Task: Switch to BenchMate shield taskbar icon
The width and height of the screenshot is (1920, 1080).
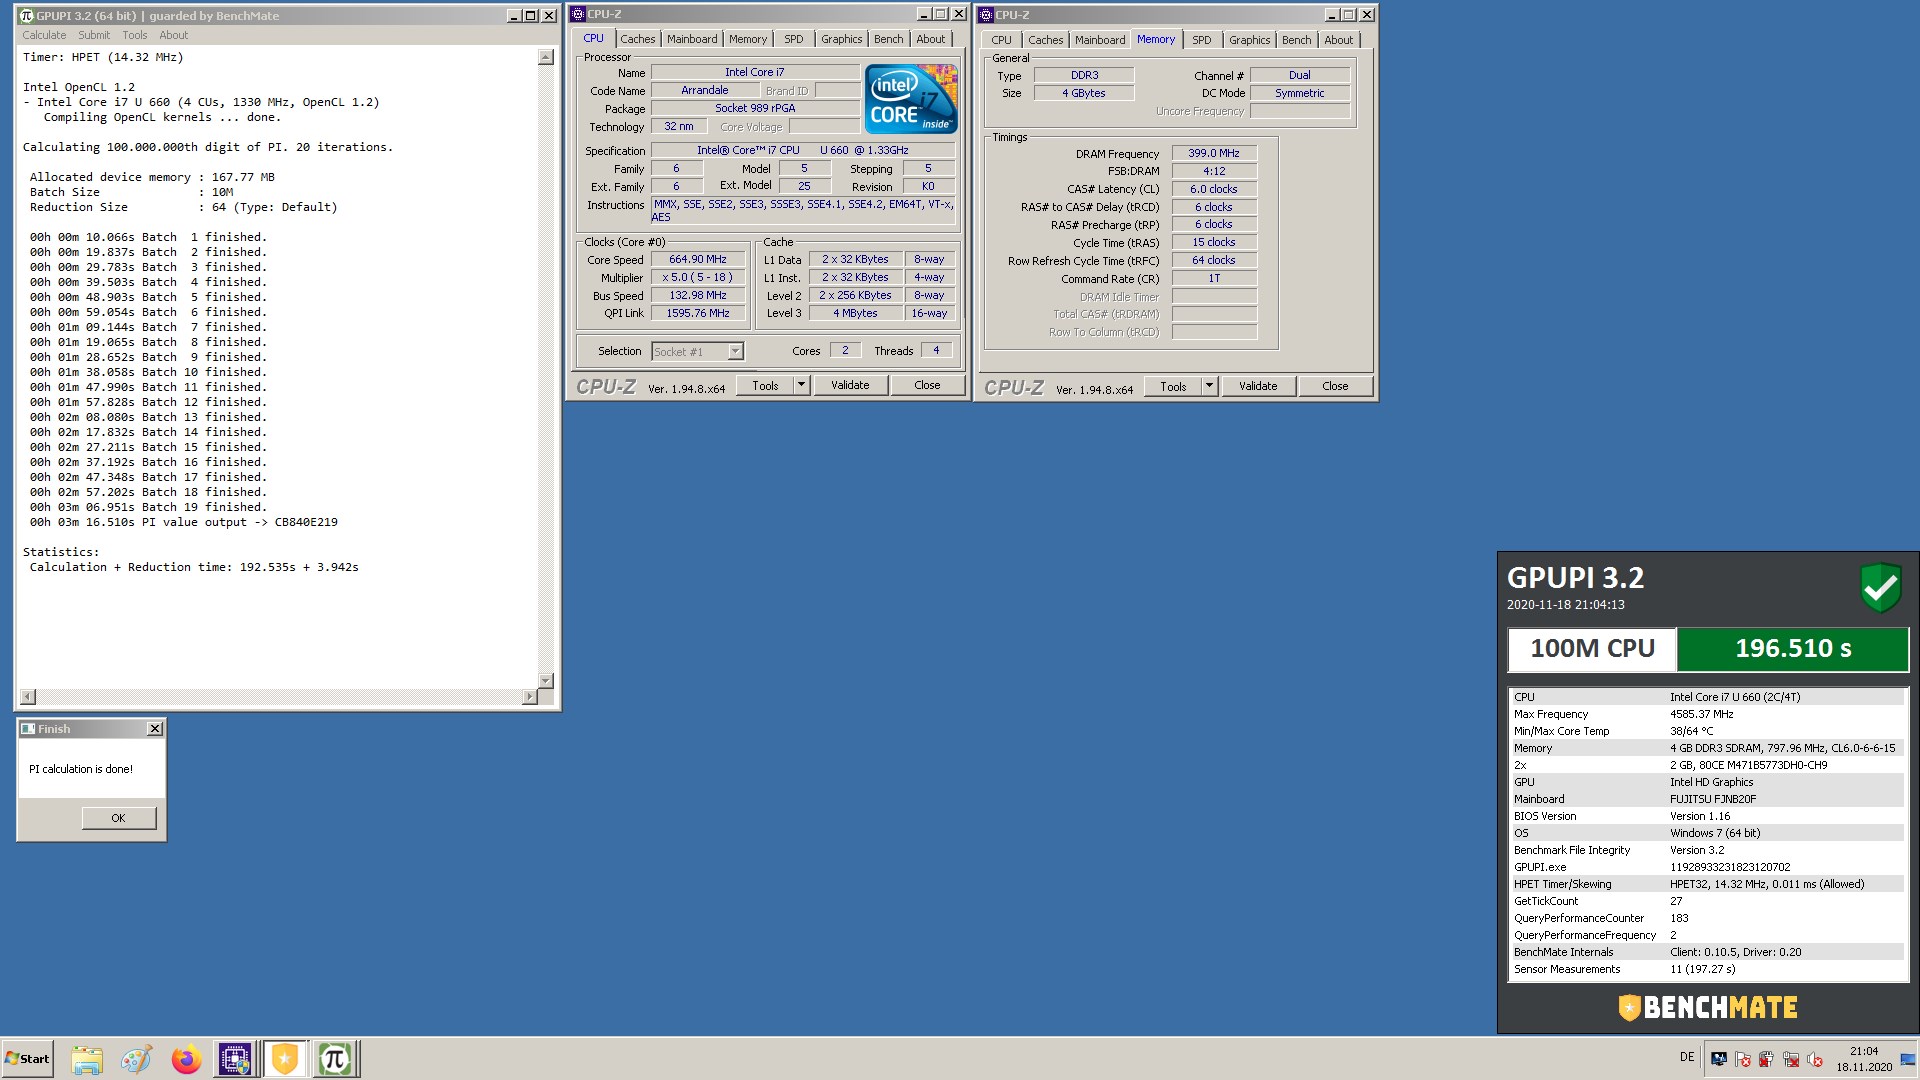Action: 285,1059
